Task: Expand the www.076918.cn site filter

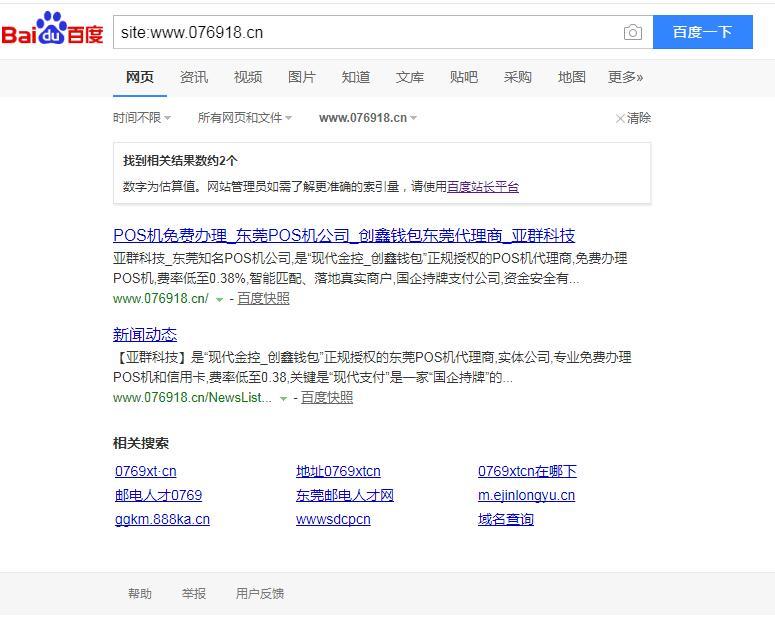Action: pos(368,118)
